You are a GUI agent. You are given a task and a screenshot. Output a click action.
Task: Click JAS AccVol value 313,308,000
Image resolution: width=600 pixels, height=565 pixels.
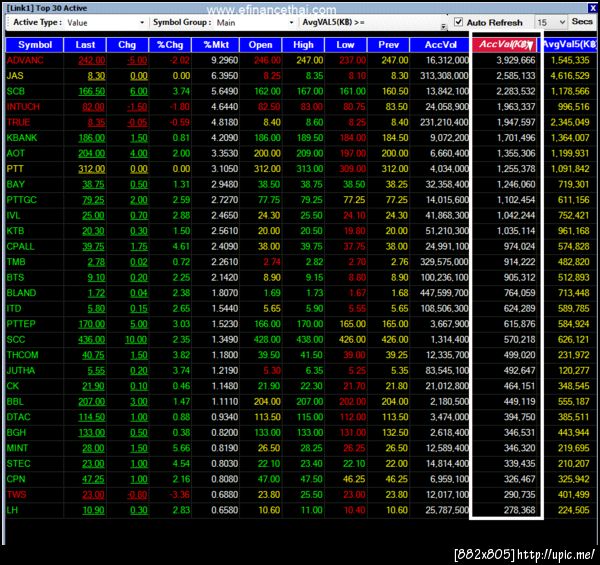444,76
